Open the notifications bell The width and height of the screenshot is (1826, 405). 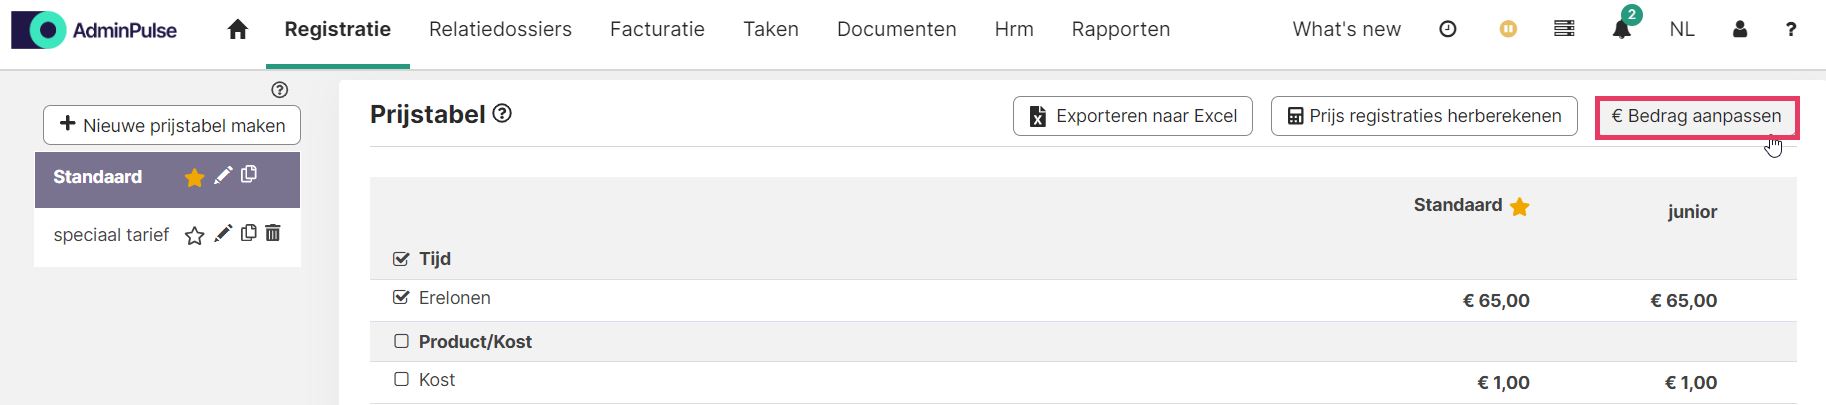point(1622,29)
